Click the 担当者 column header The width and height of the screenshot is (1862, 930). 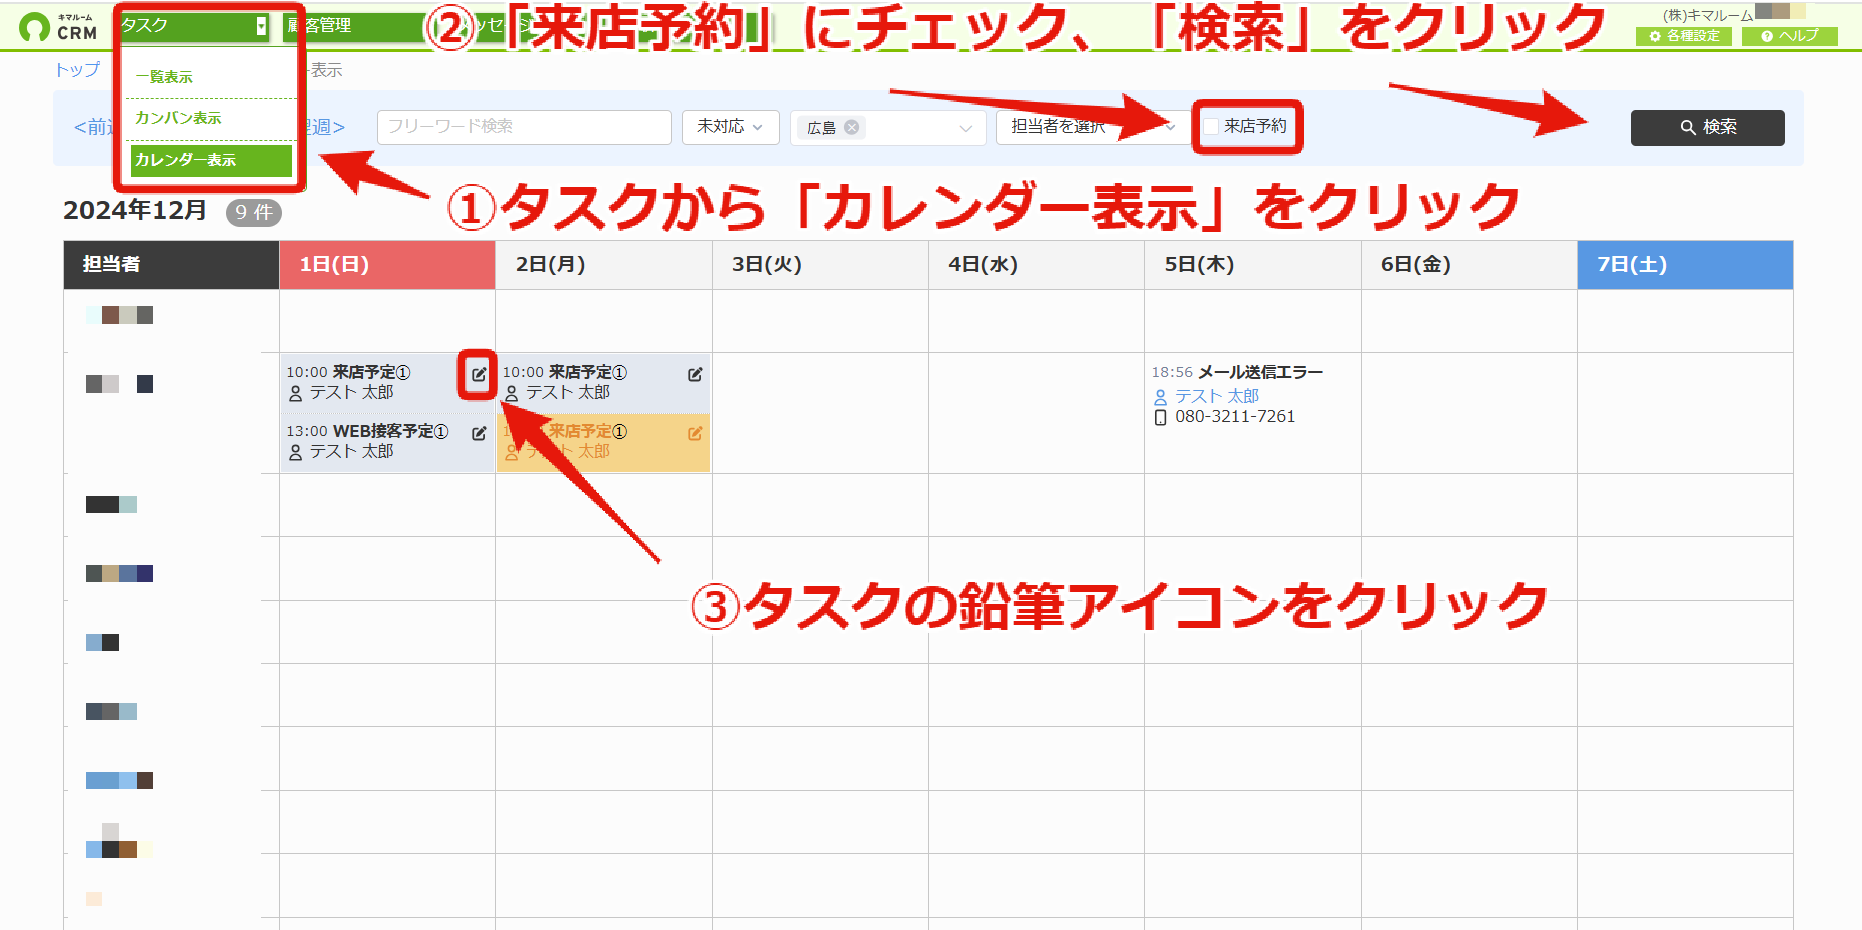tap(171, 265)
